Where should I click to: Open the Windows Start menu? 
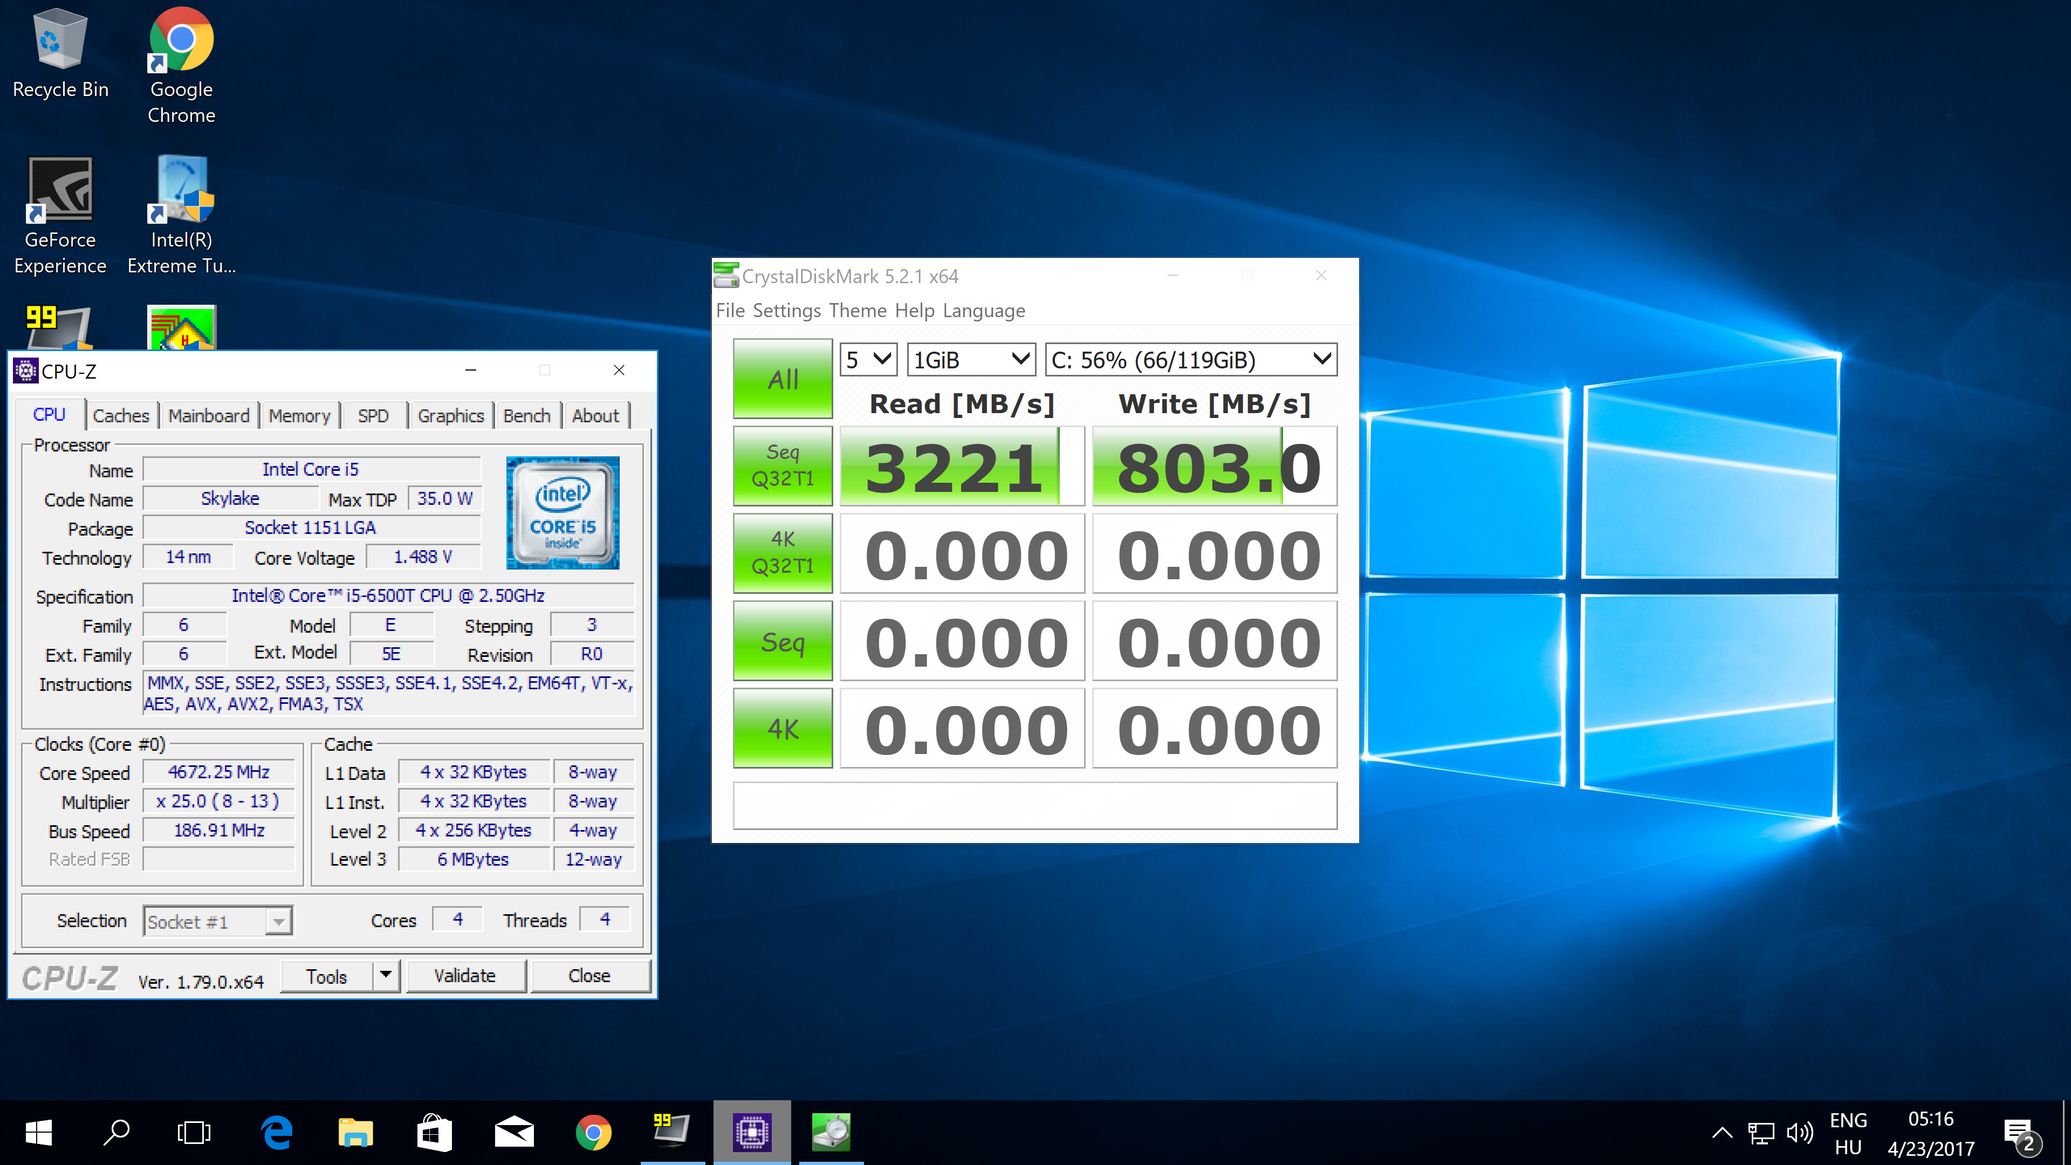38,1133
